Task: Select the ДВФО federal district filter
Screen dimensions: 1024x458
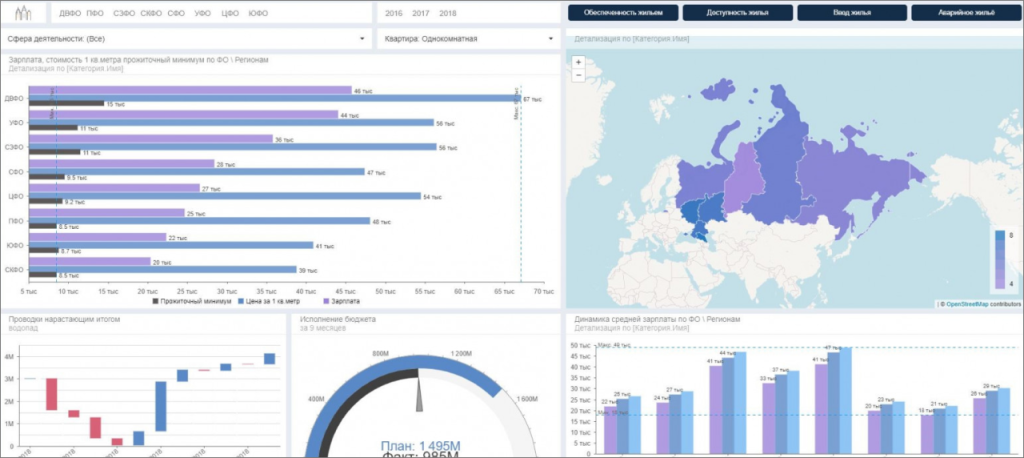Action: pos(70,13)
